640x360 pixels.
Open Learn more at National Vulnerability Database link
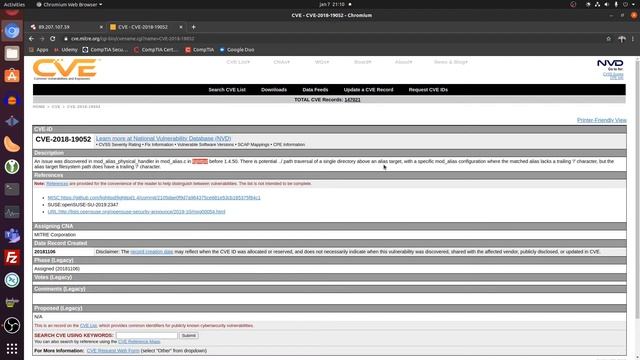coord(163,139)
